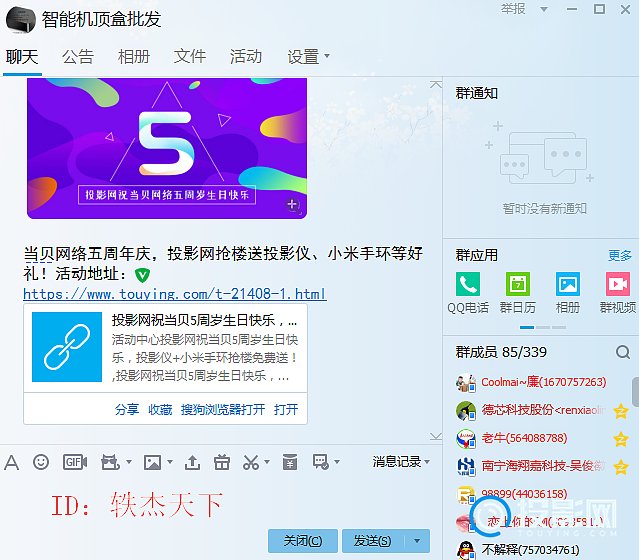Open the sticker face icon in toolbar
The height and width of the screenshot is (560, 639).
pyautogui.click(x=110, y=462)
